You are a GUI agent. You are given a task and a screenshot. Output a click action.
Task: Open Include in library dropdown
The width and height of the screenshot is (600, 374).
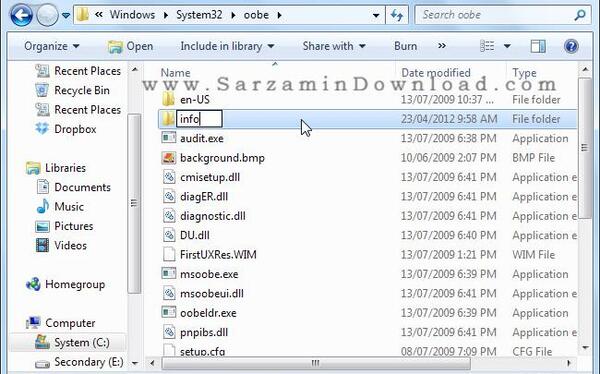pos(227,46)
